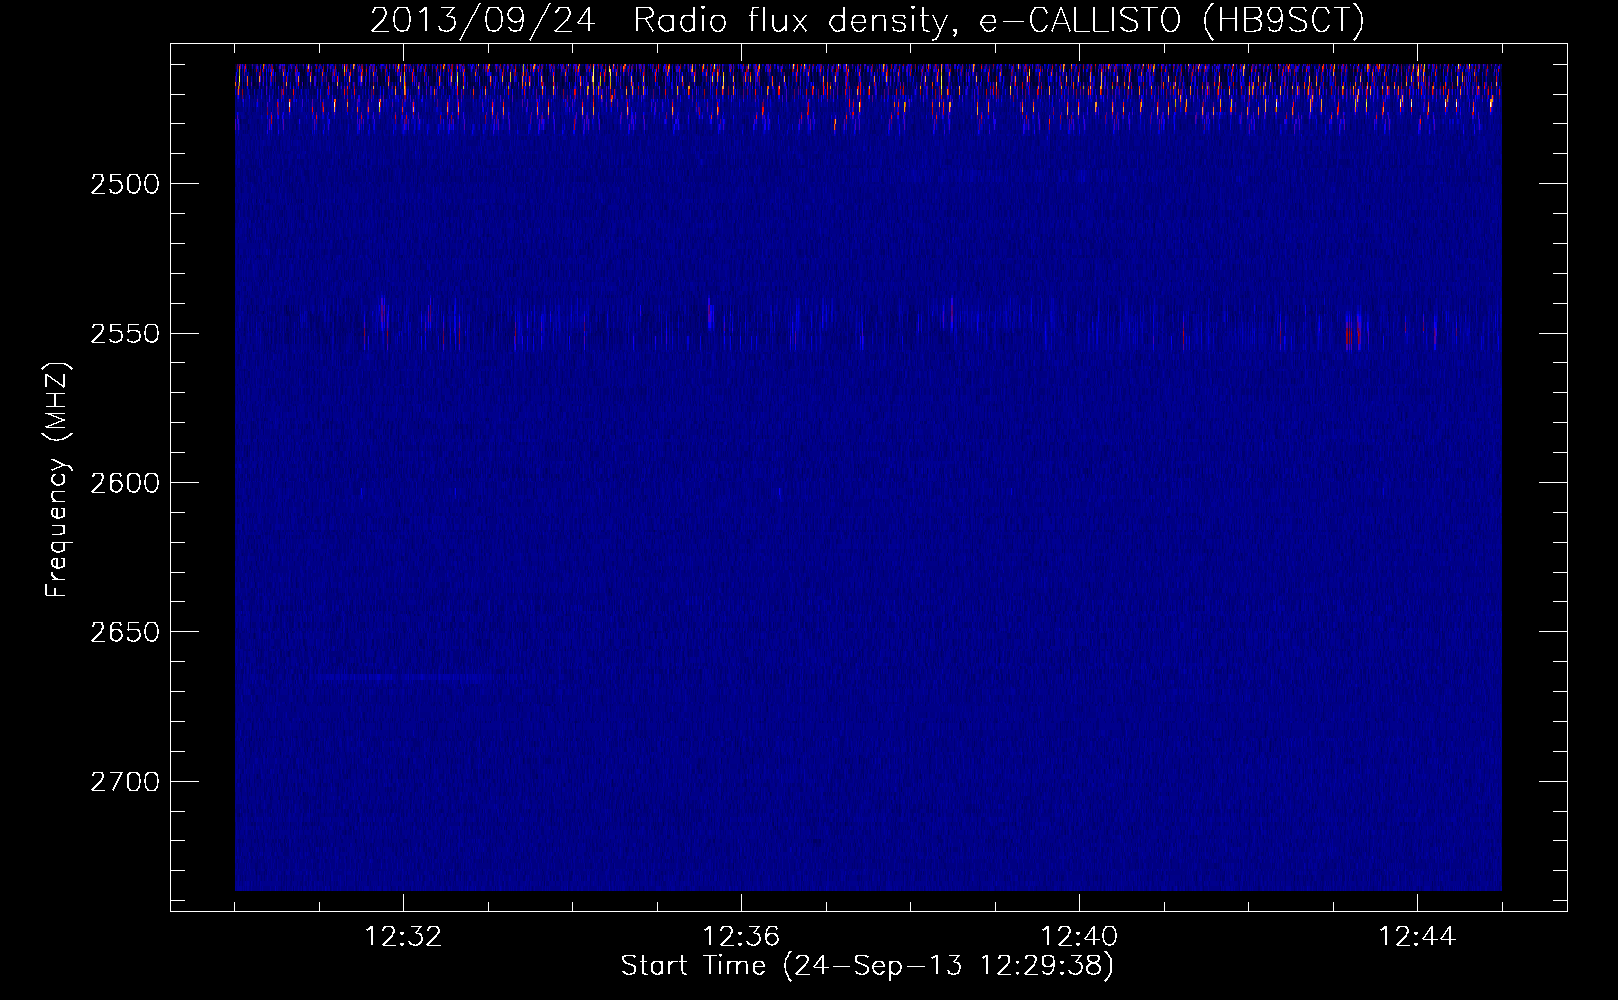The image size is (1618, 1000).
Task: Click the 12:40 time axis label
Action: coord(1079,937)
